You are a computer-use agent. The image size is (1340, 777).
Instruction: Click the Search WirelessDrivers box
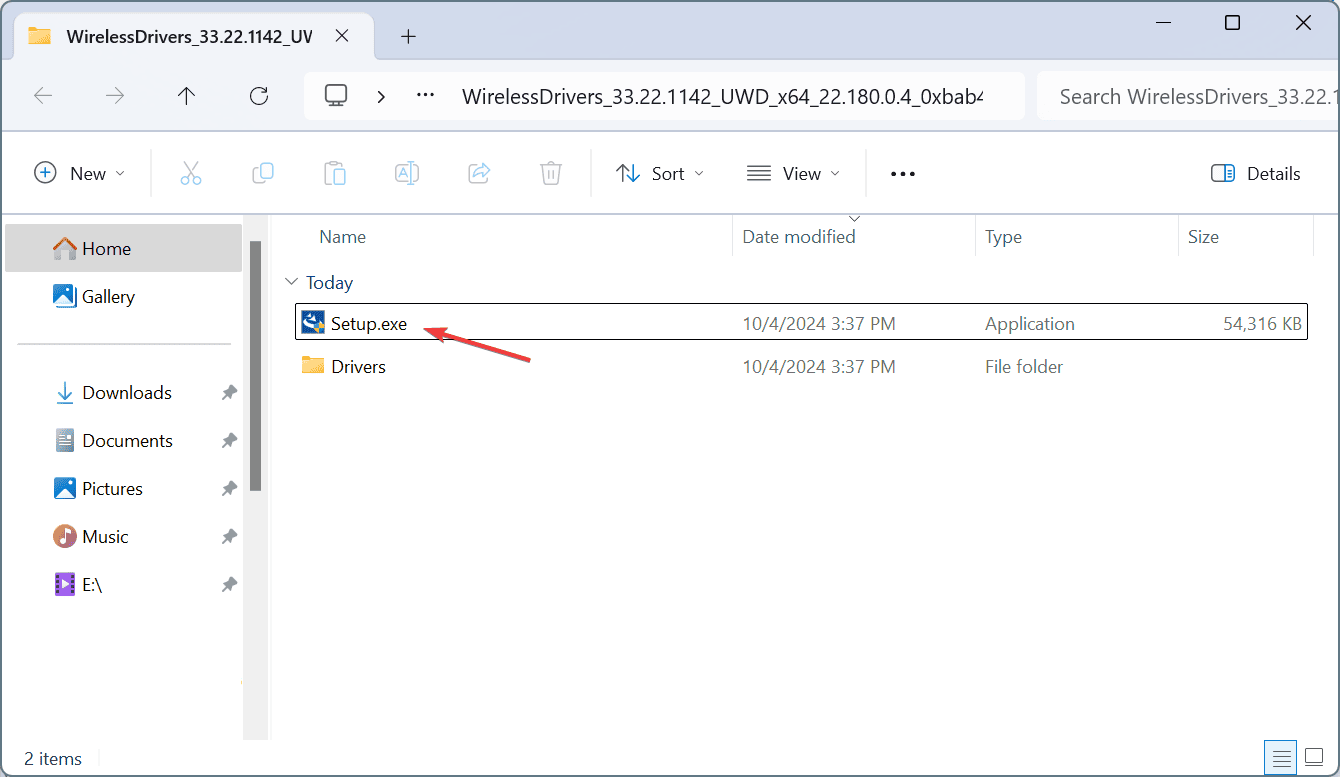pos(1188,96)
